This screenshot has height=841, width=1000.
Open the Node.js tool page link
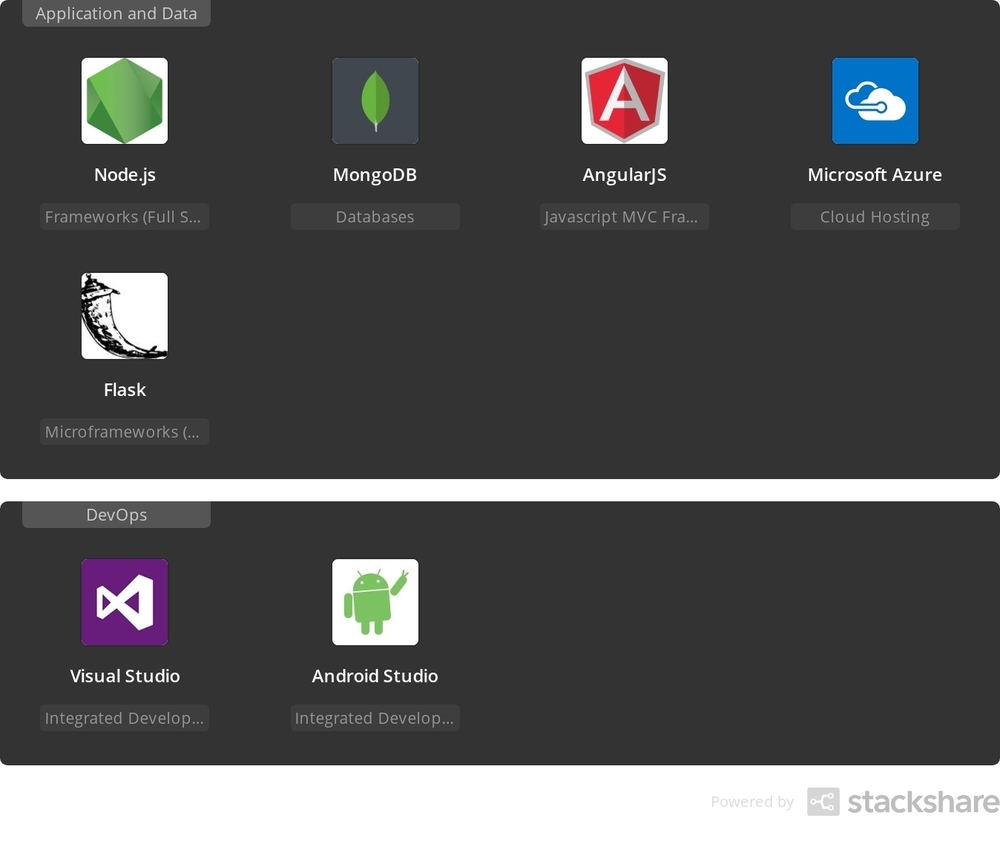point(124,174)
